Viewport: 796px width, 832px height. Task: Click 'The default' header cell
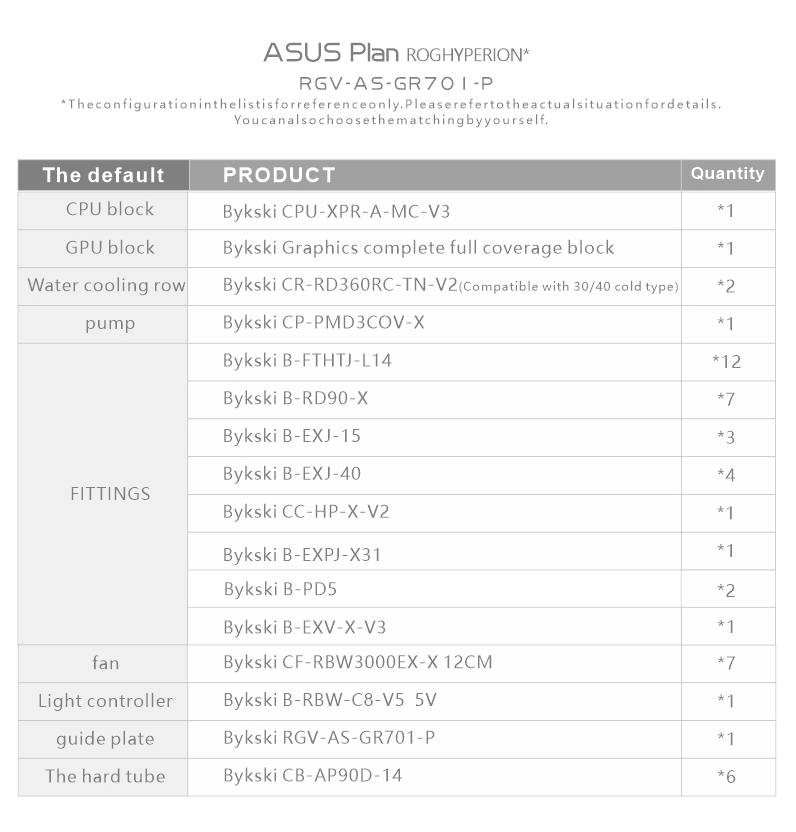click(x=103, y=175)
